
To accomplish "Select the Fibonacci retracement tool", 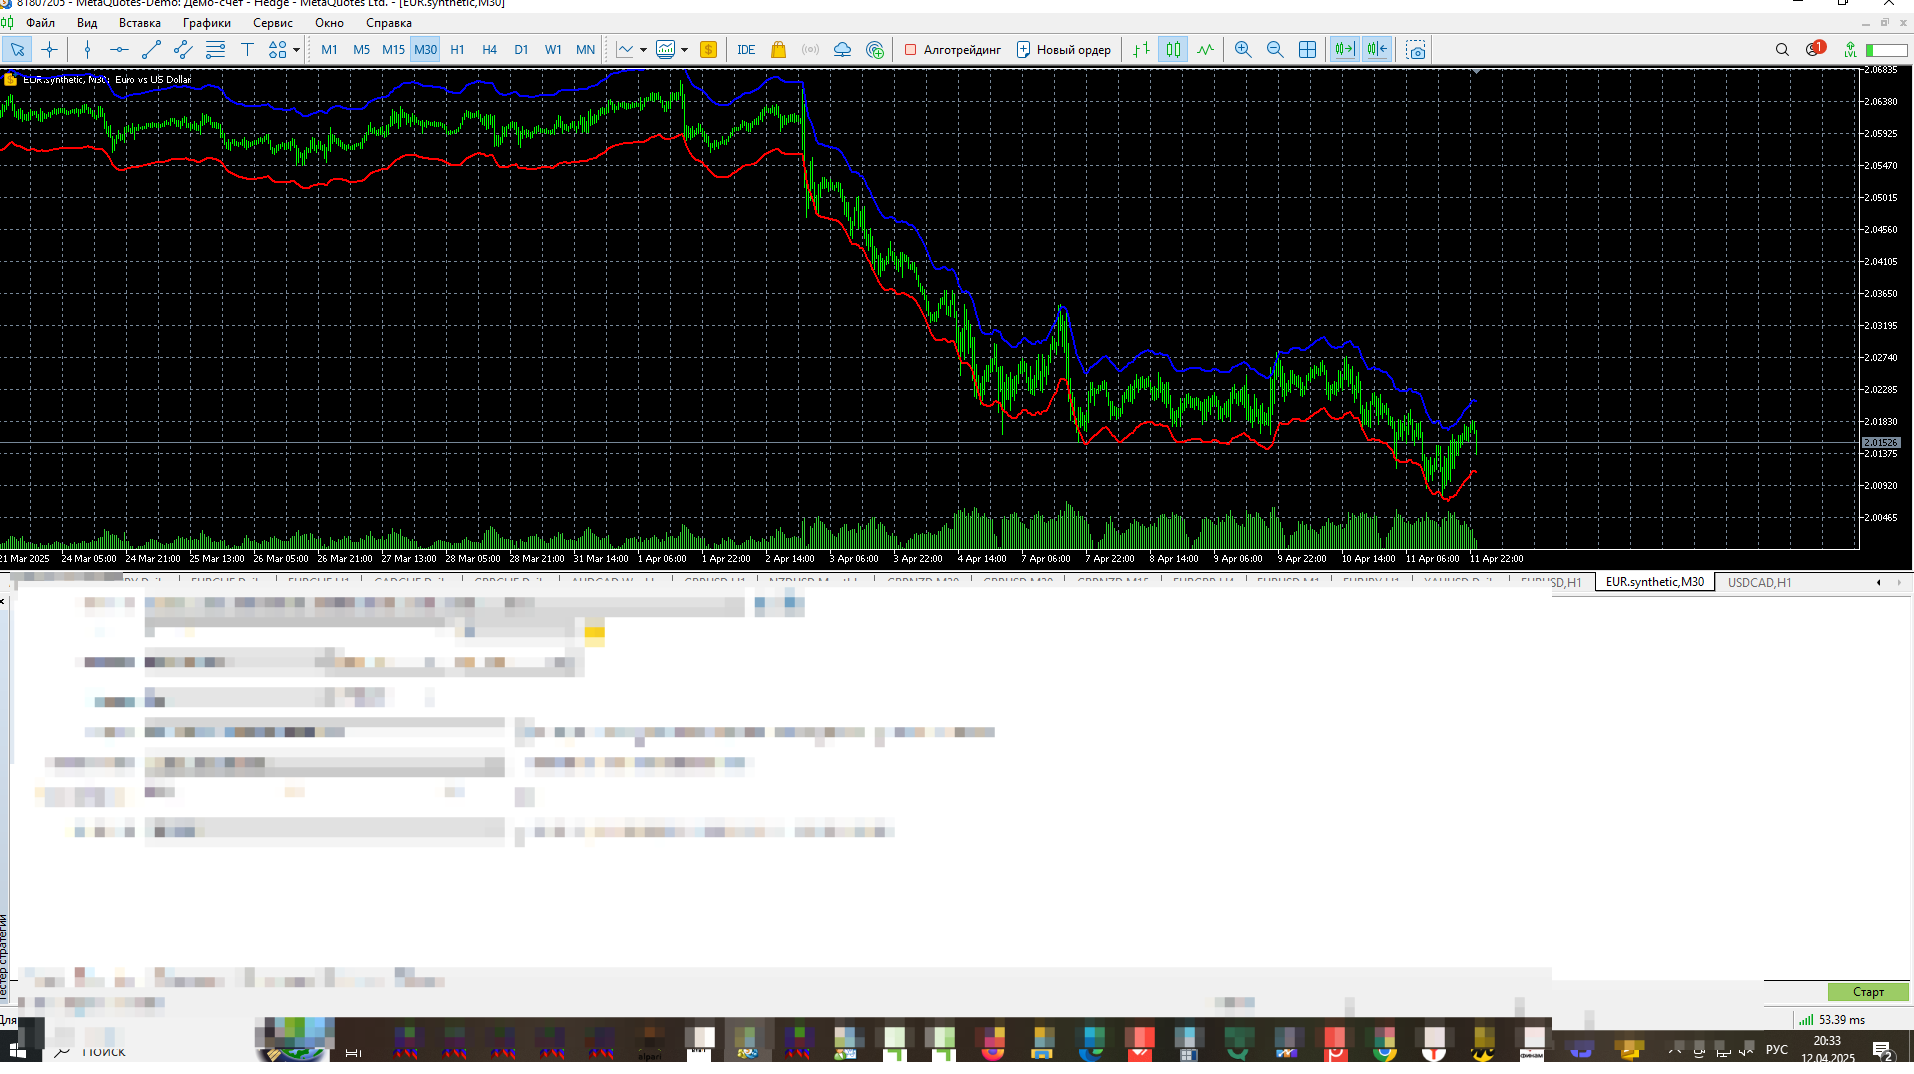I will (x=215, y=49).
